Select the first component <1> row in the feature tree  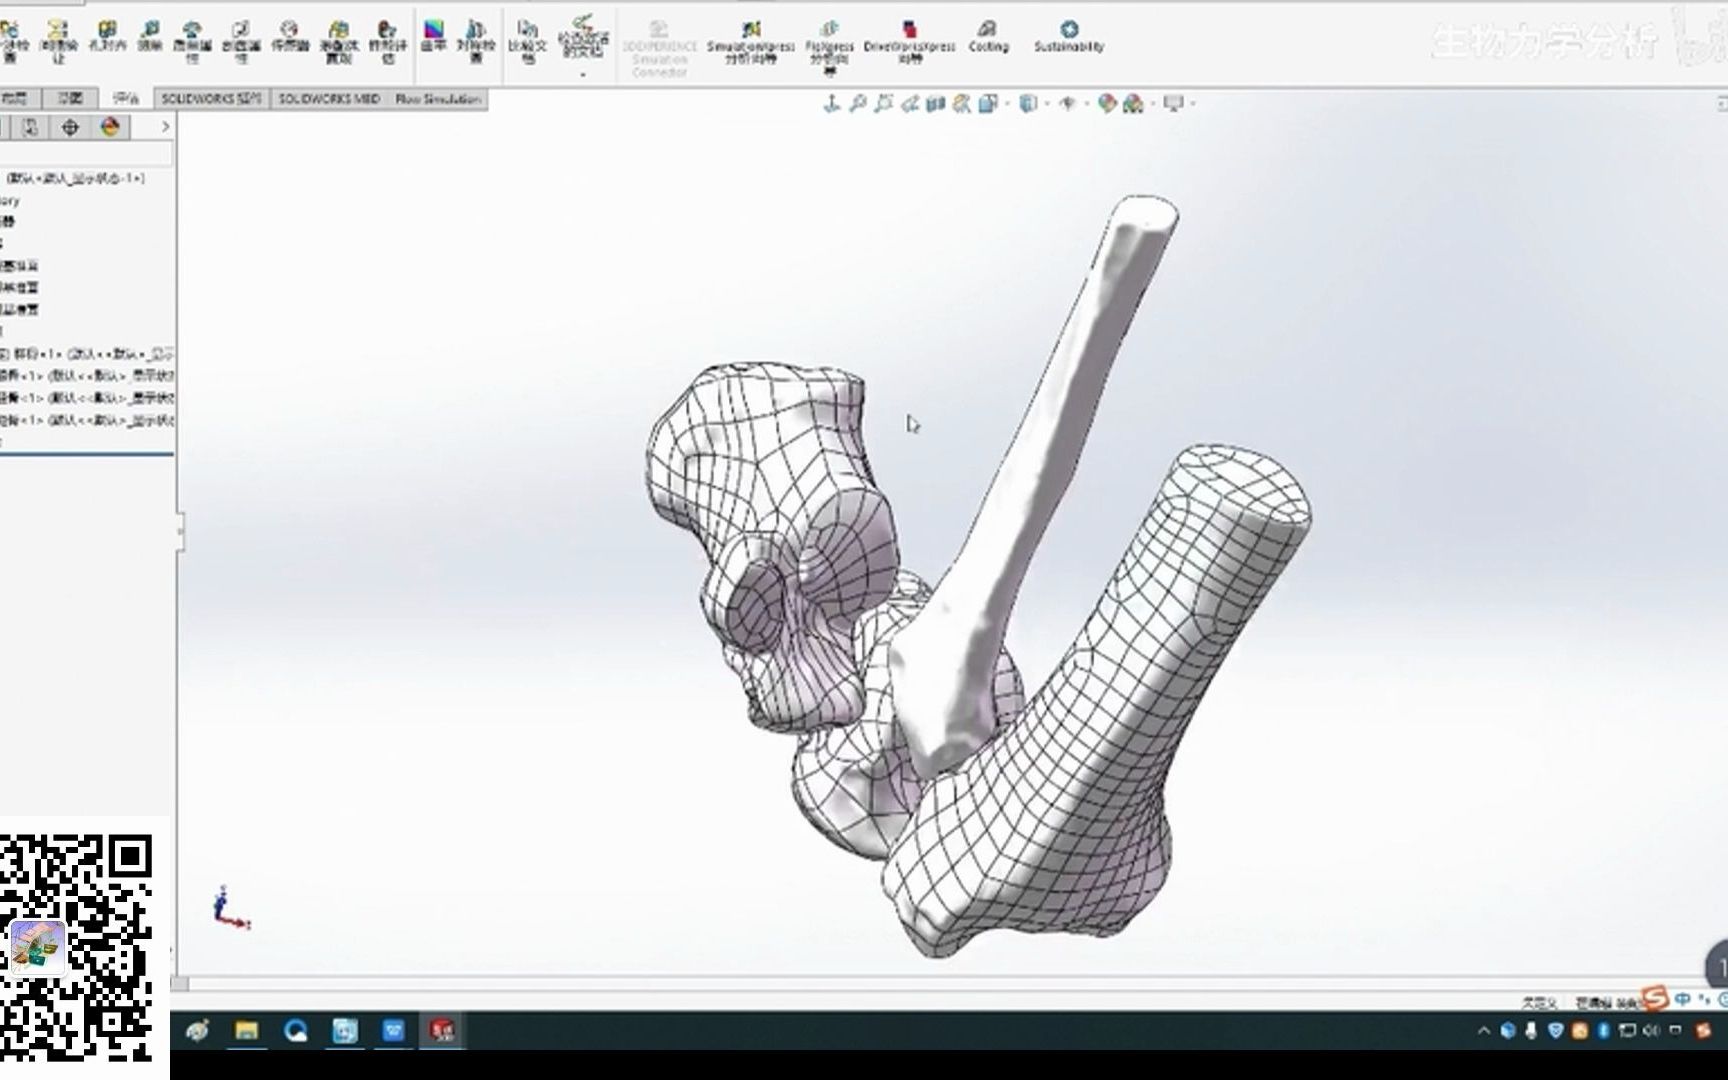pyautogui.click(x=88, y=354)
